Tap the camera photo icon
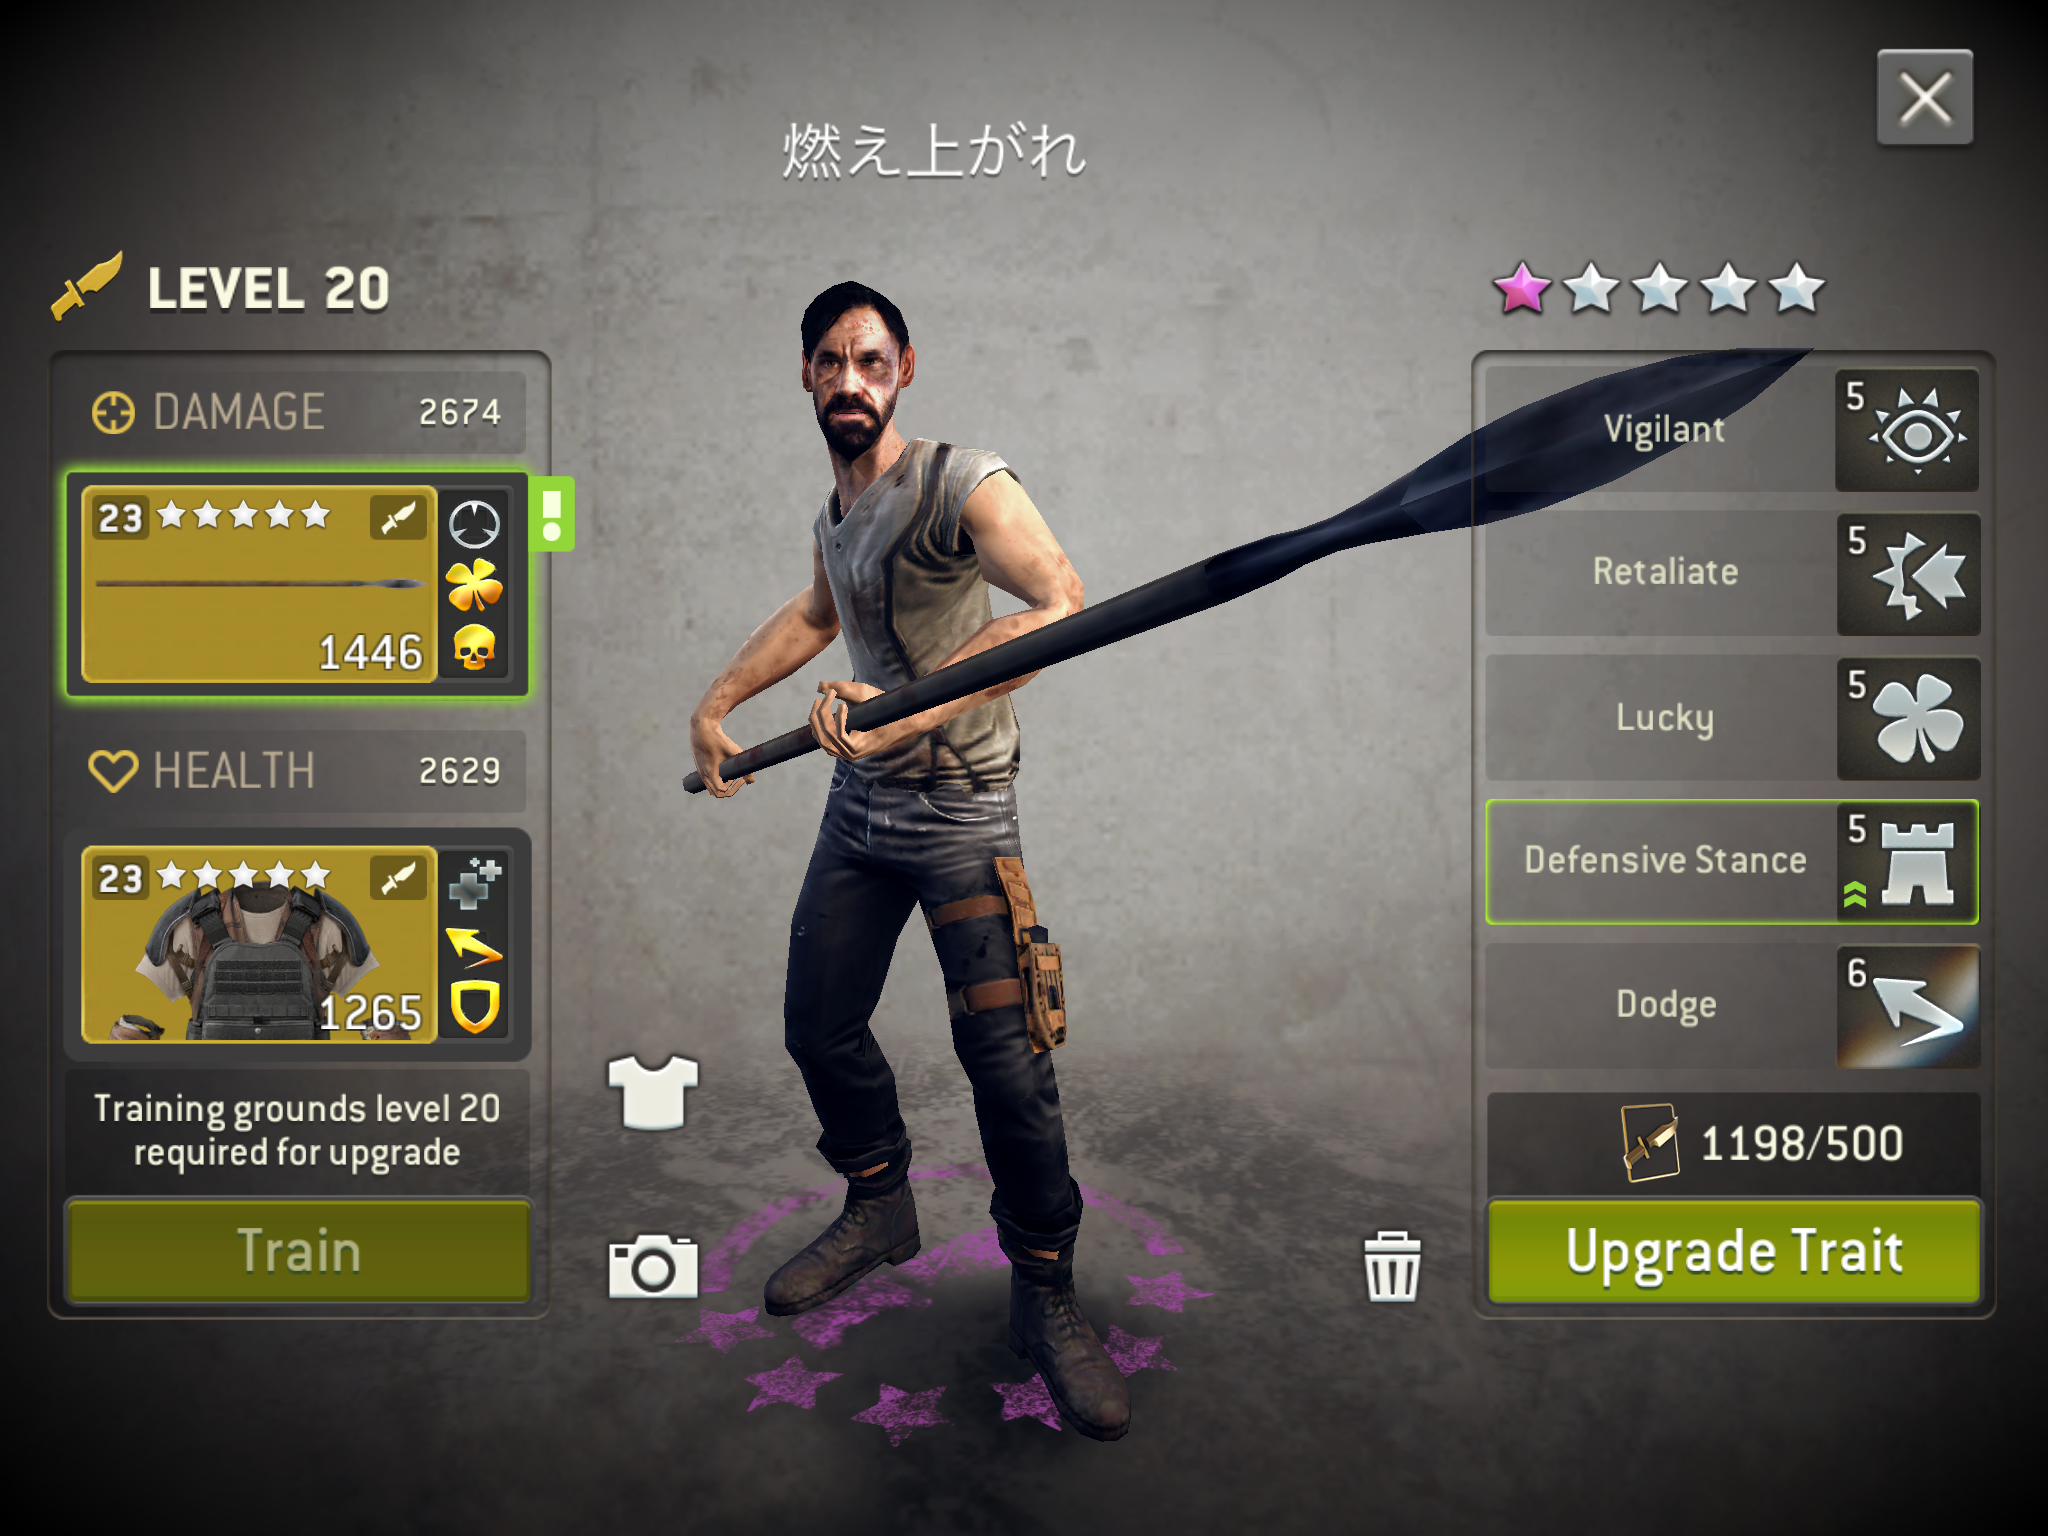 coord(653,1266)
